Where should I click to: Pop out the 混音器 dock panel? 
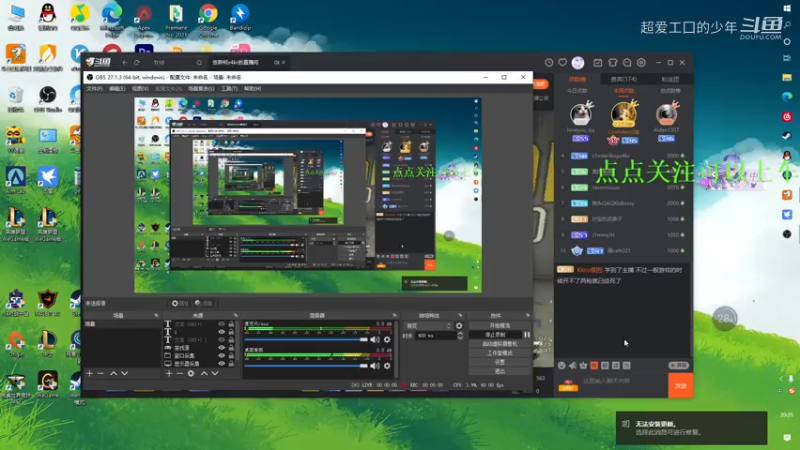394,315
